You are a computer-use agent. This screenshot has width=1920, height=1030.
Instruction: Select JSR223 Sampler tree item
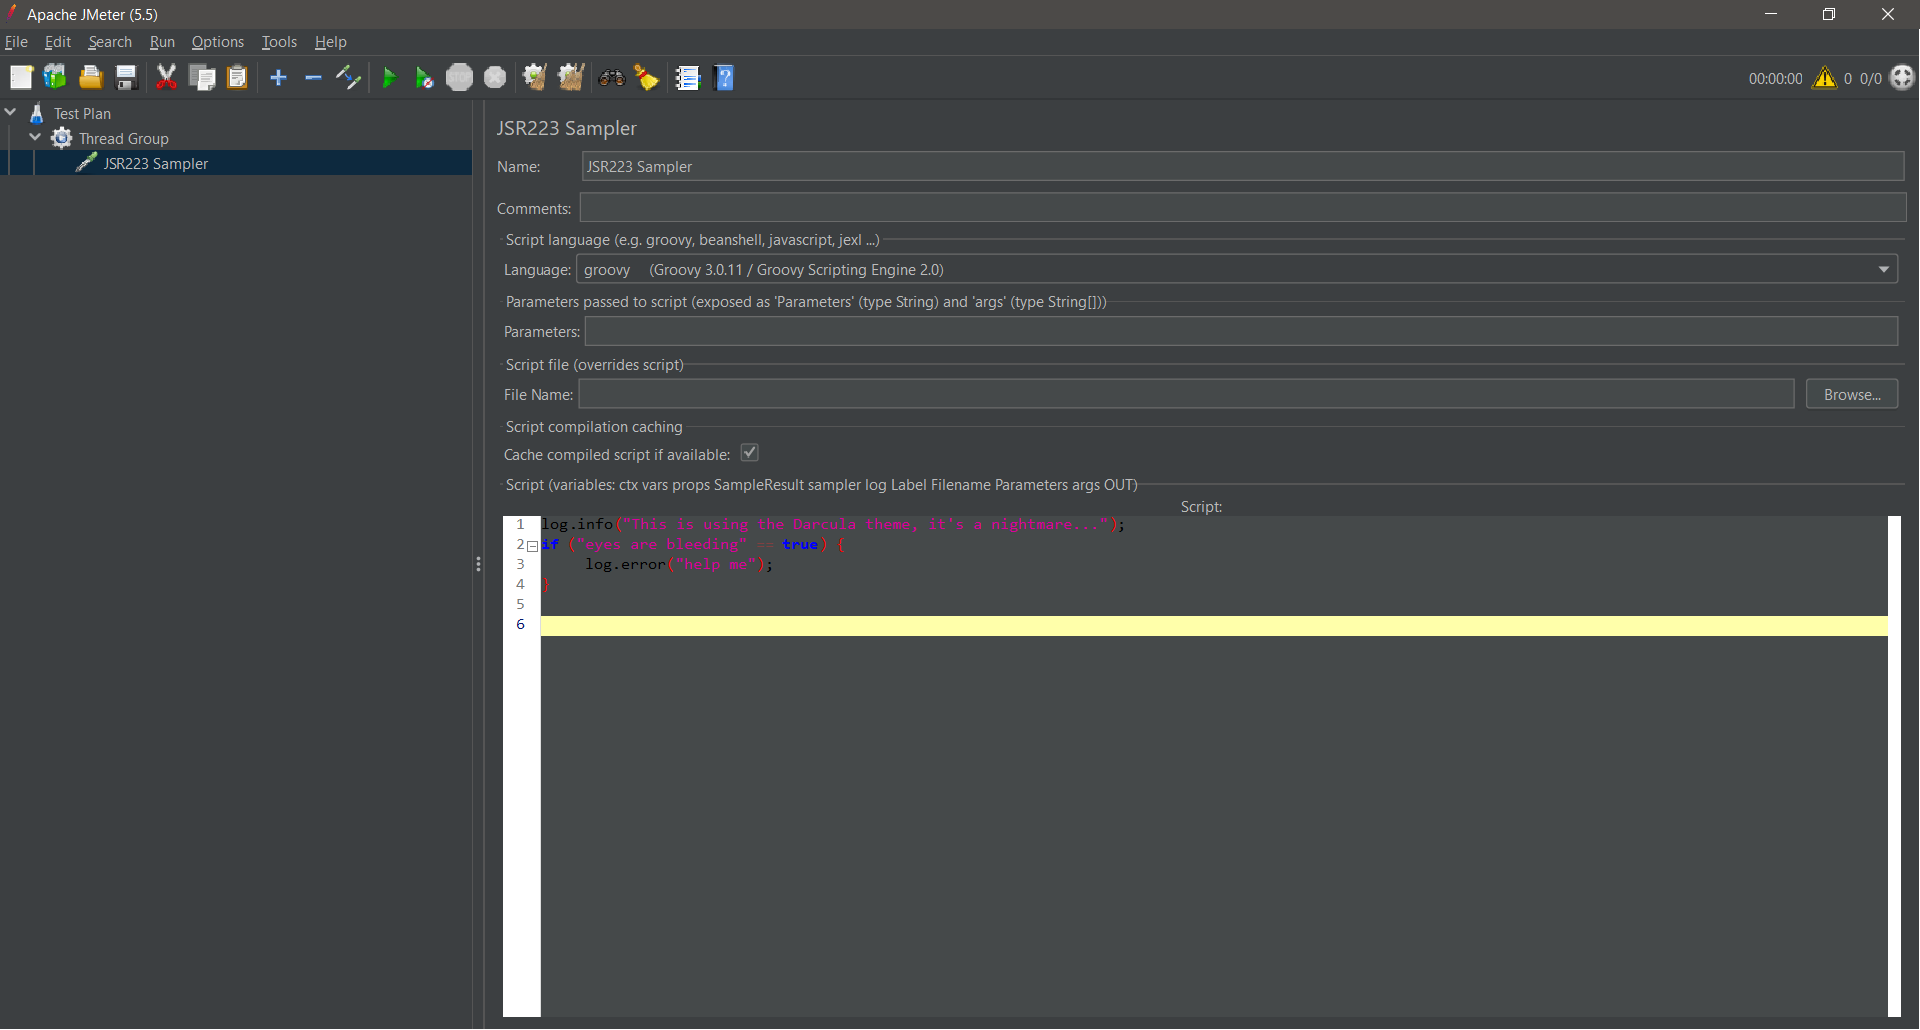(x=156, y=163)
